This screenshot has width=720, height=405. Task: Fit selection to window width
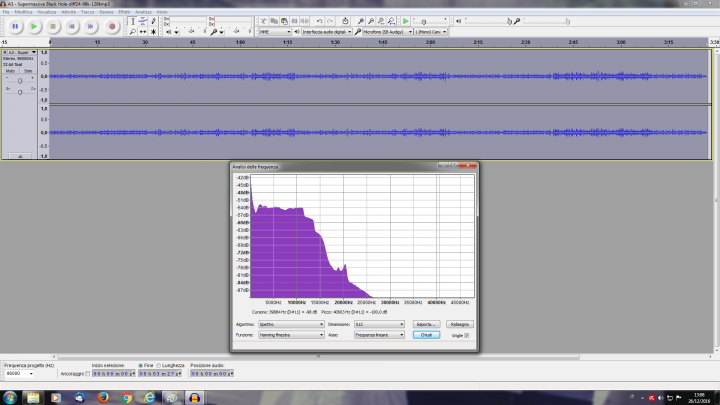(x=381, y=21)
